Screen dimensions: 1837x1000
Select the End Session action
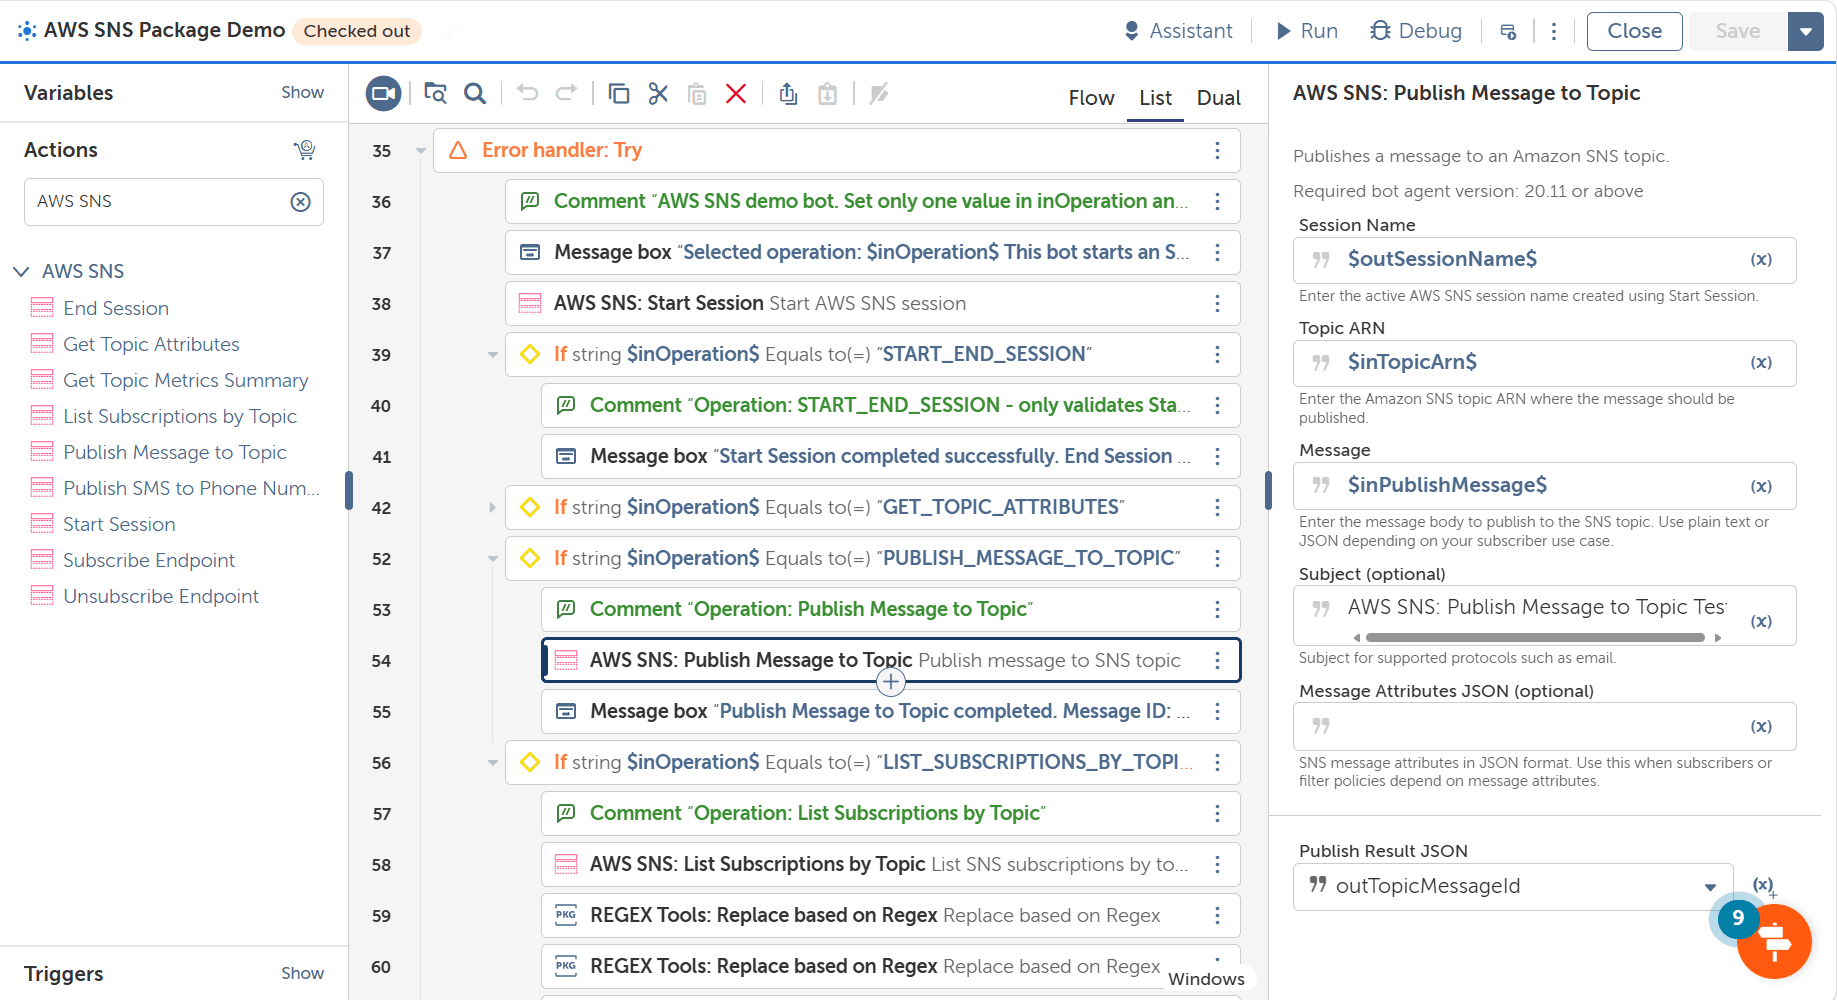pyautogui.click(x=116, y=308)
